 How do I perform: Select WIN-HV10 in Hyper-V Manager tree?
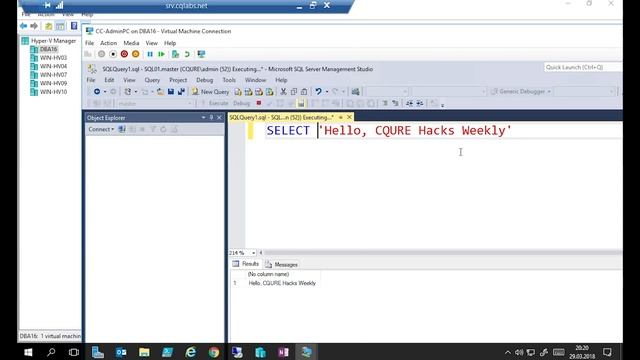point(53,92)
